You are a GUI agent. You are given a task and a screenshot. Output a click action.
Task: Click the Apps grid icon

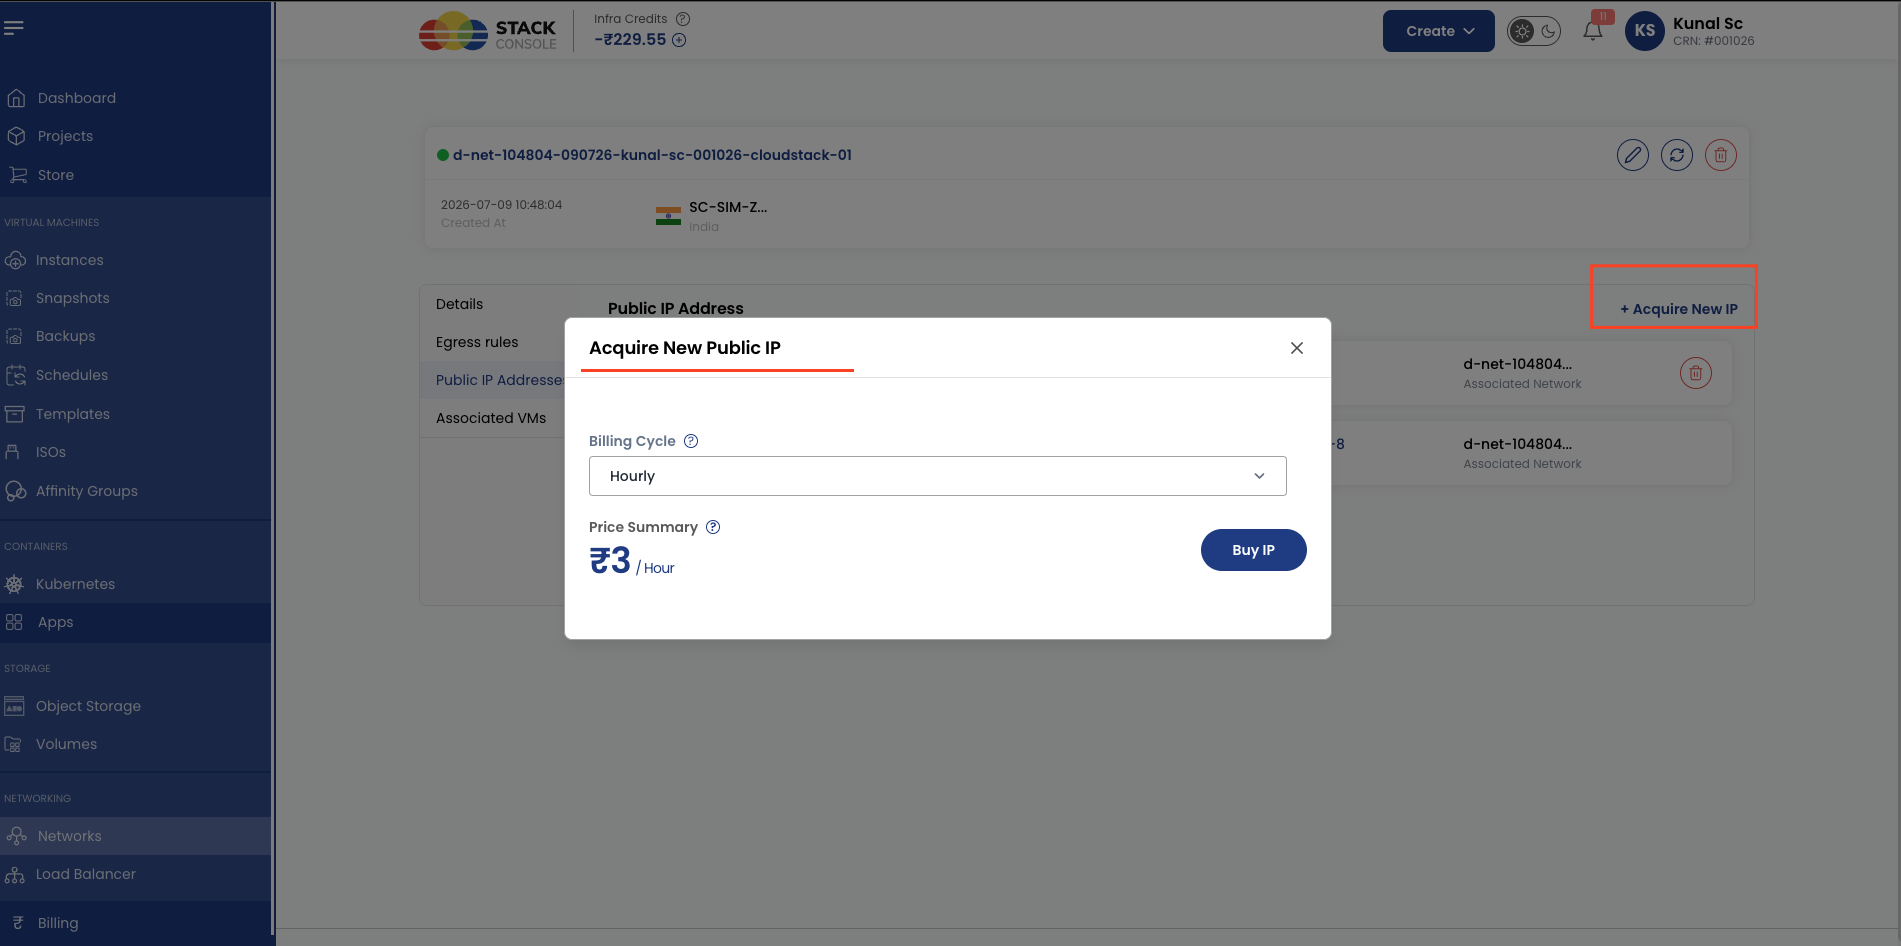[14, 622]
